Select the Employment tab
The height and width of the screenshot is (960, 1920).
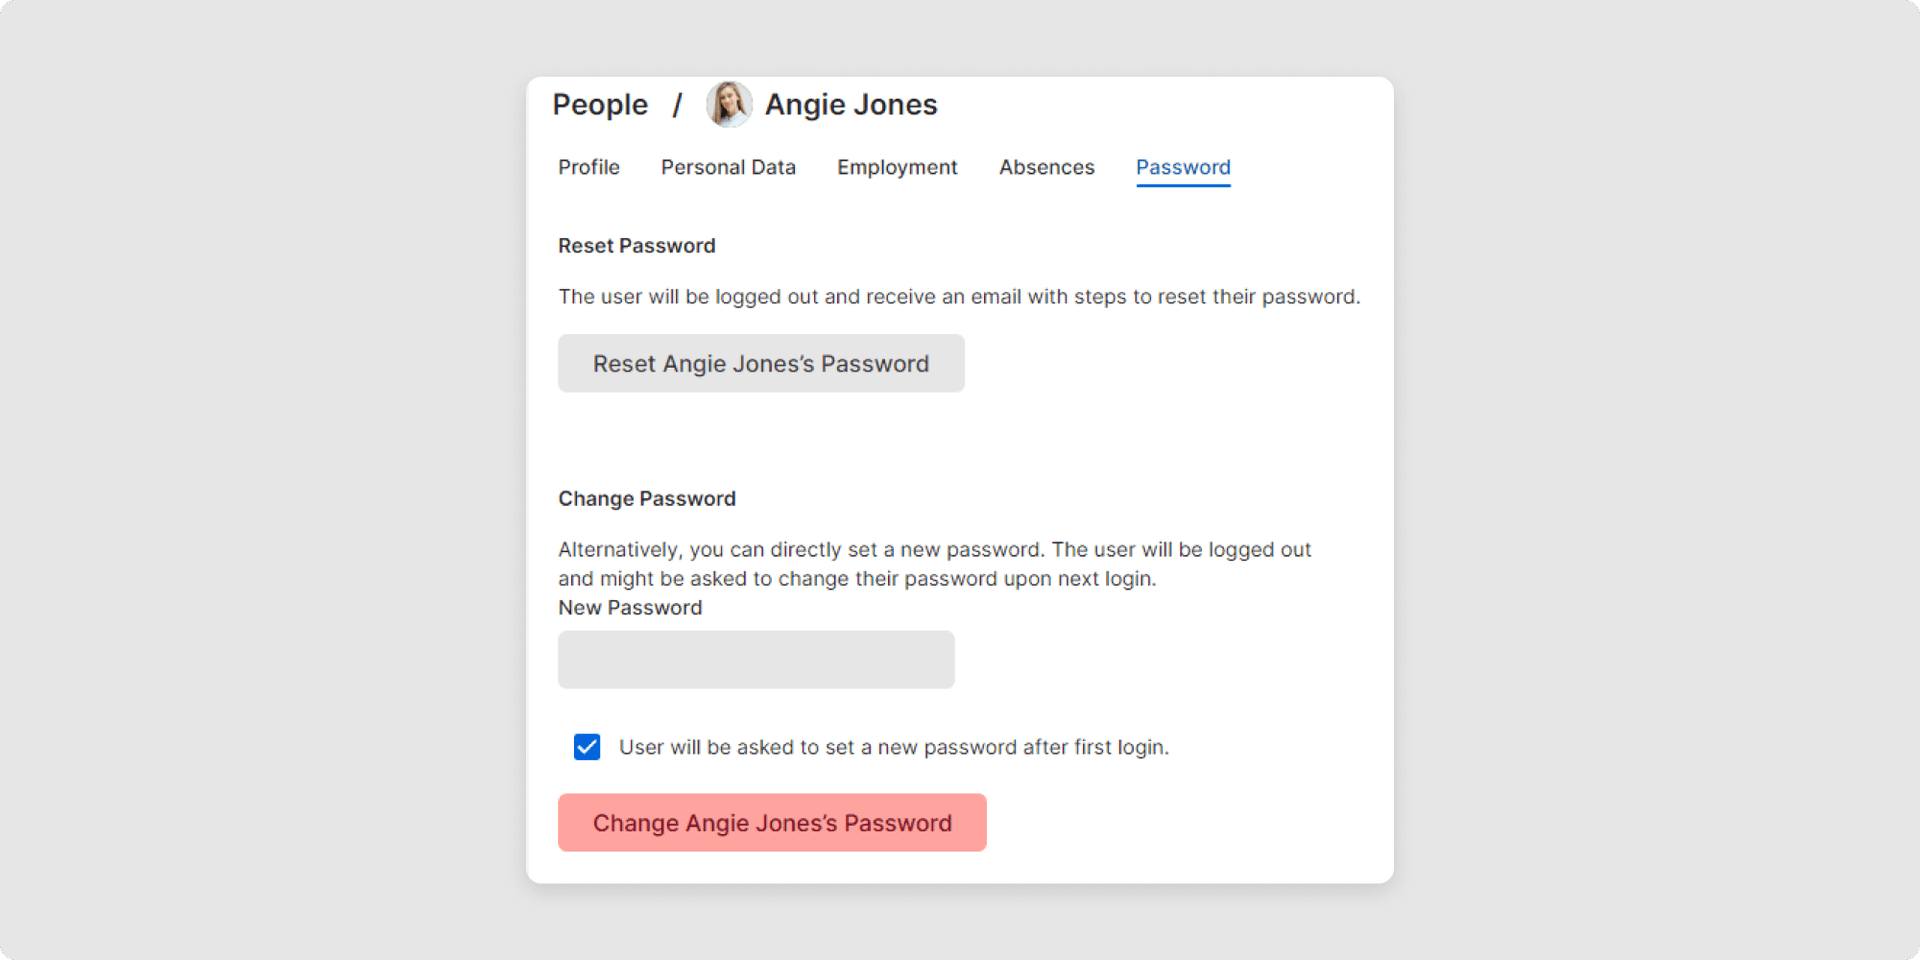tap(896, 167)
